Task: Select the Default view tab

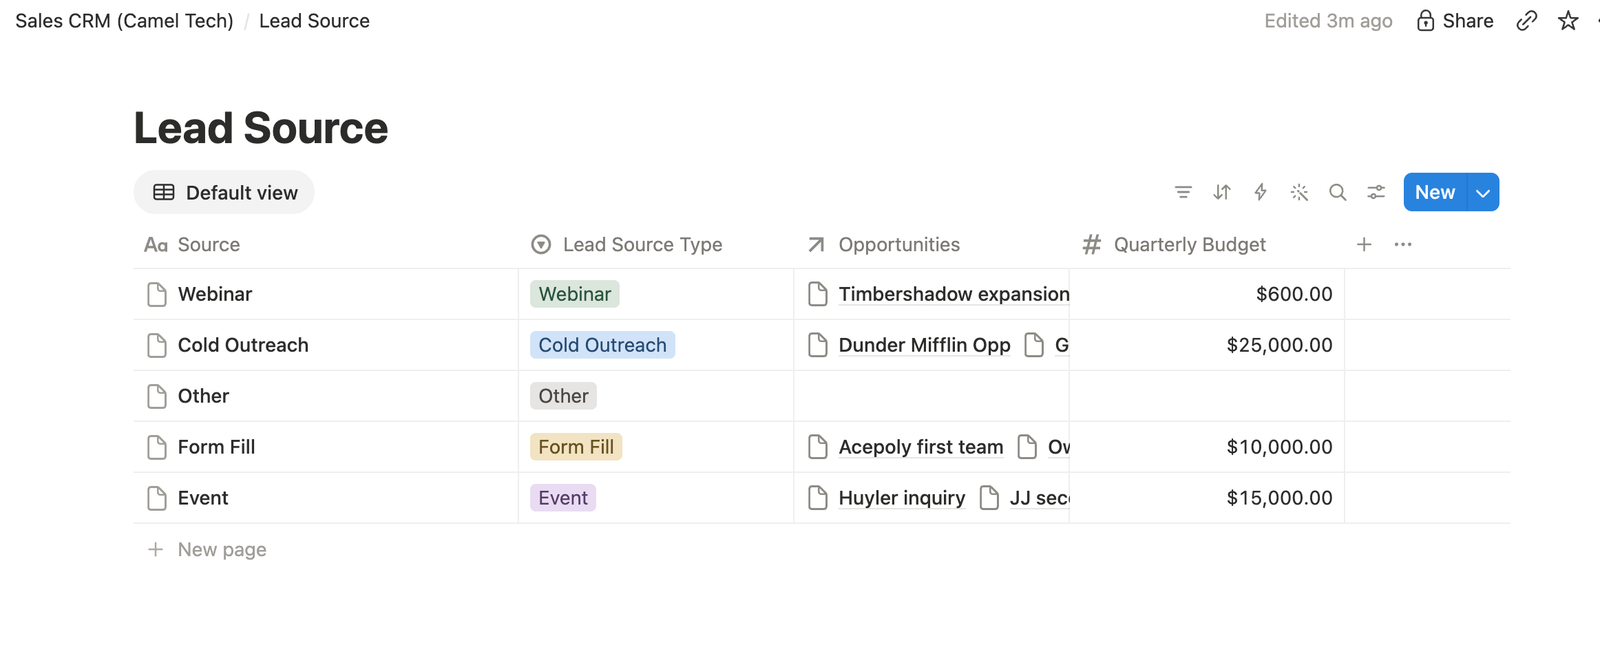Action: coord(224,192)
